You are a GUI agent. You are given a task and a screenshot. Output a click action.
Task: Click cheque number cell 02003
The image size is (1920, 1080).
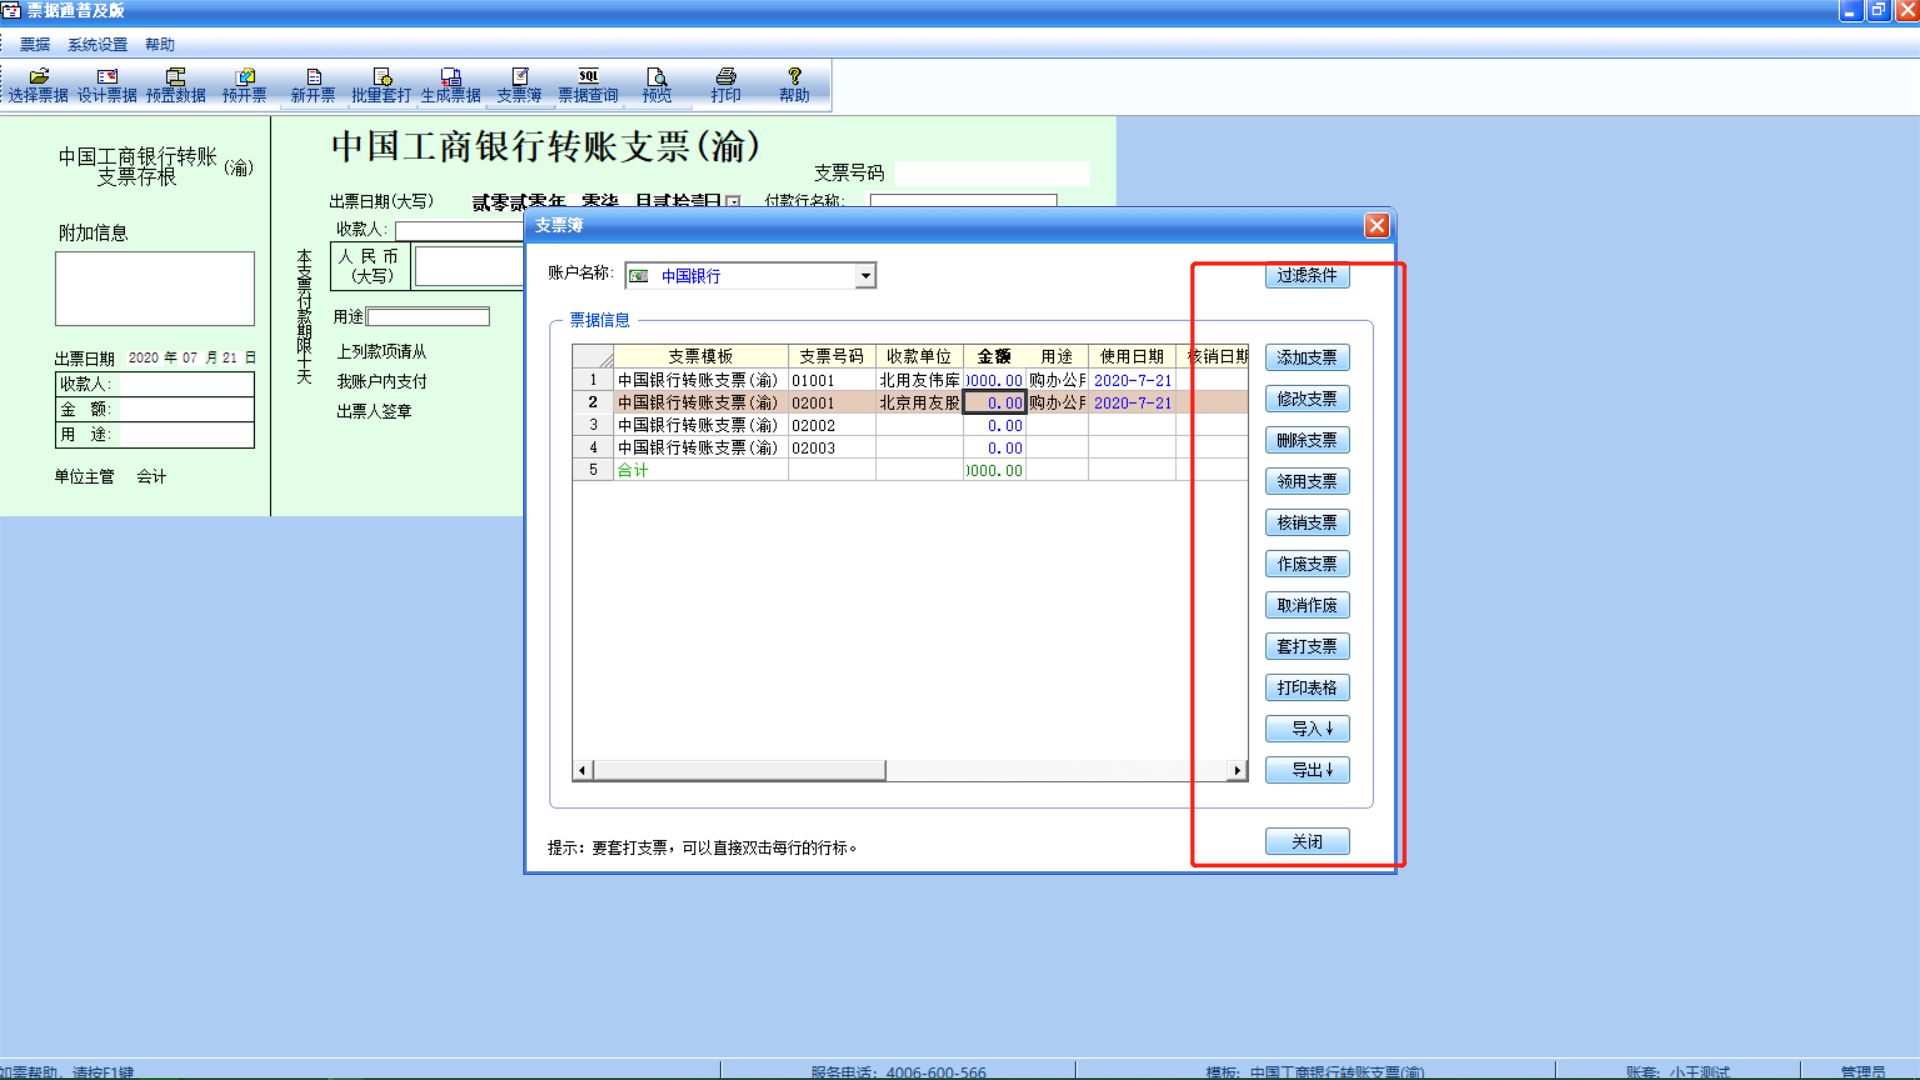point(832,448)
